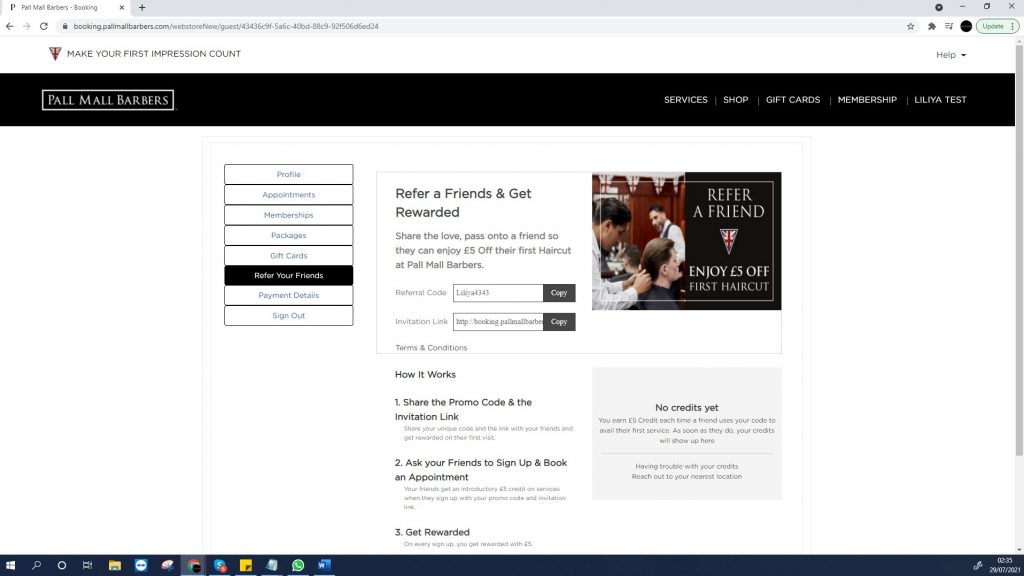Bookmark this page with the star icon
The width and height of the screenshot is (1024, 576).
tap(910, 26)
